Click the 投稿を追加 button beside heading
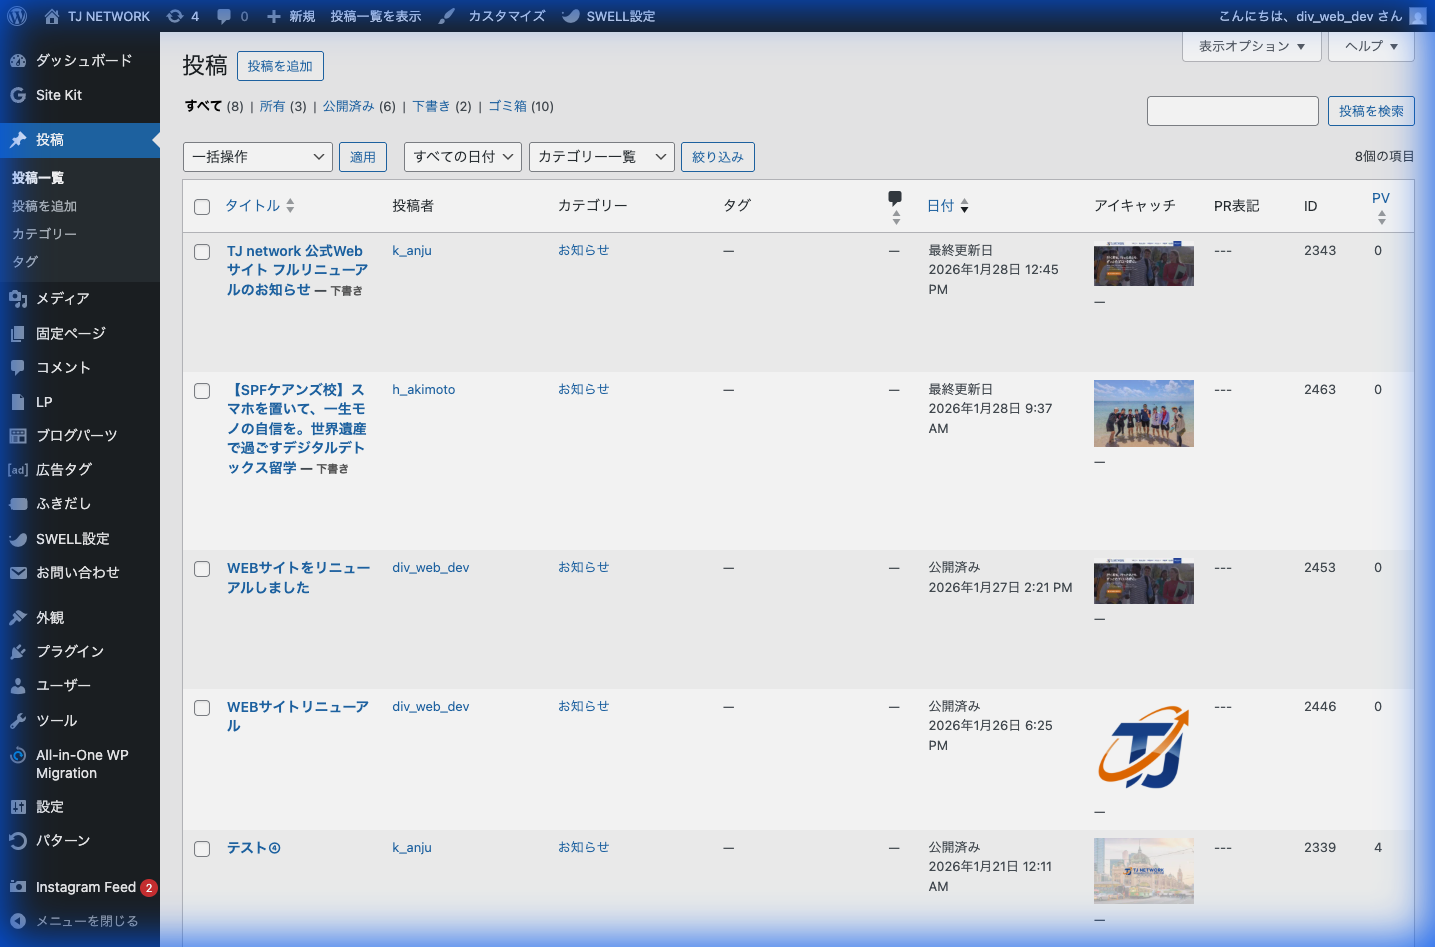Image resolution: width=1435 pixels, height=947 pixels. [x=280, y=66]
